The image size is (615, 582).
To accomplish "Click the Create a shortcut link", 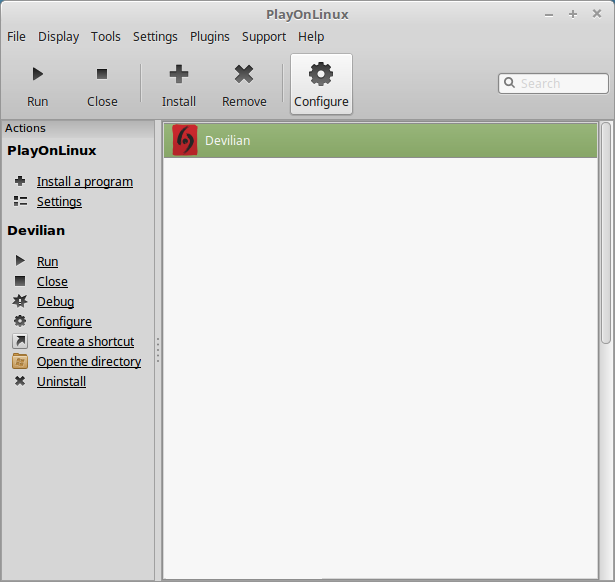I will tap(86, 341).
